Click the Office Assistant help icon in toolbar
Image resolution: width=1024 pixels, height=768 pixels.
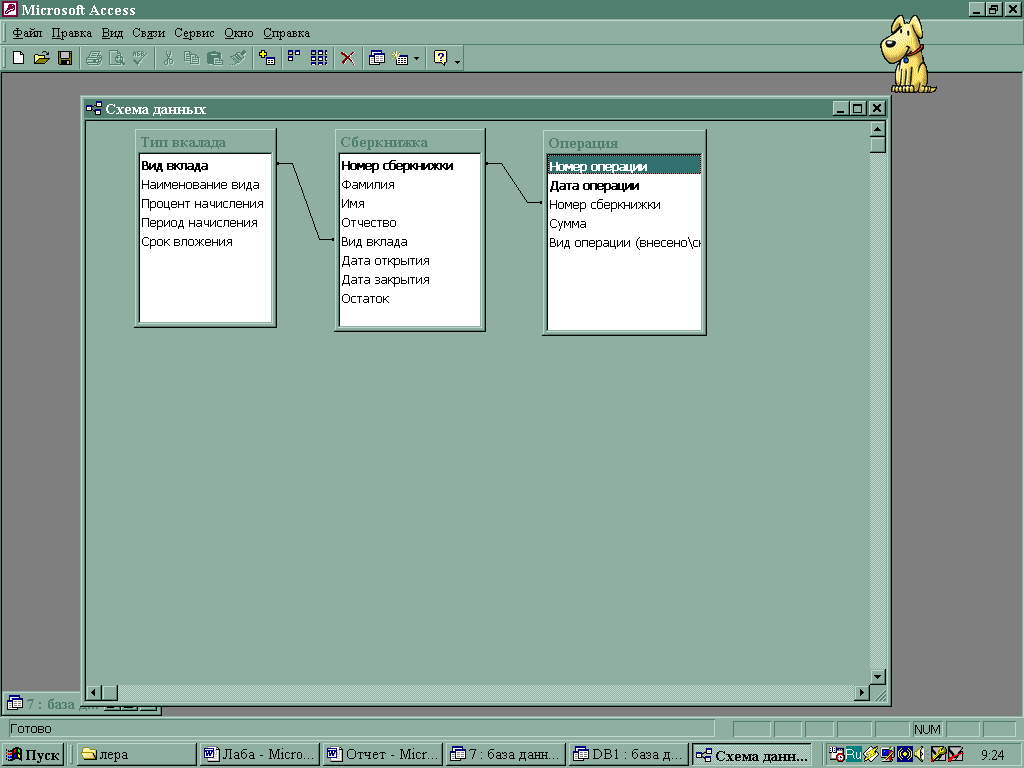tap(440, 58)
